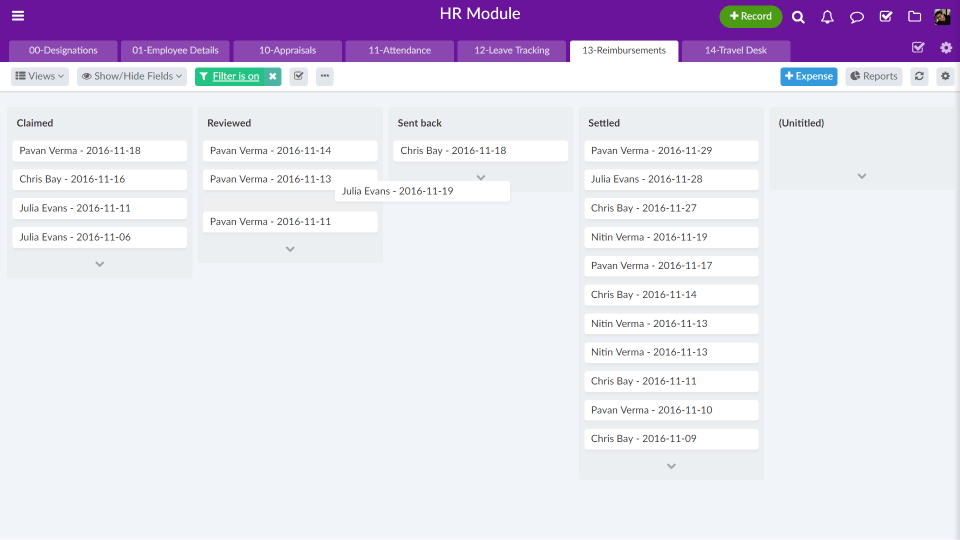Expand more cards in Settled column
This screenshot has width=960, height=540.
point(671,467)
